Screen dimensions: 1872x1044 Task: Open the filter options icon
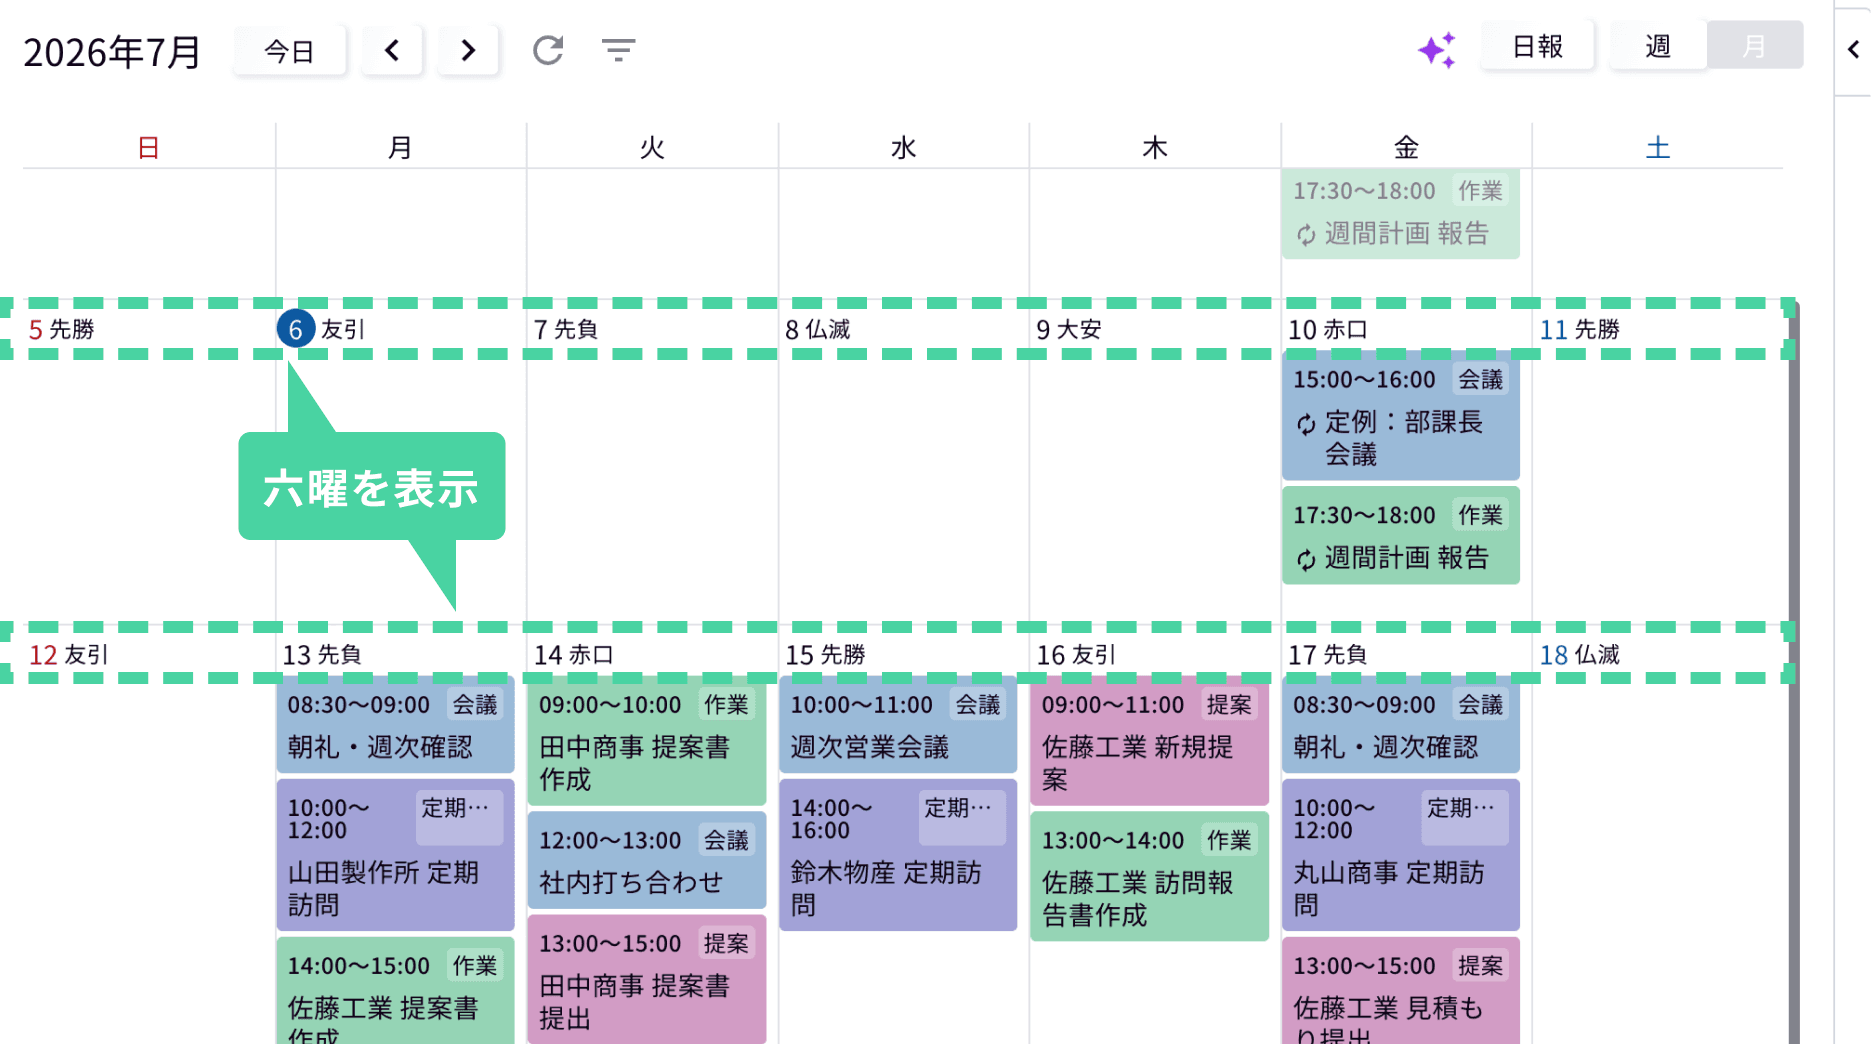coord(618,49)
